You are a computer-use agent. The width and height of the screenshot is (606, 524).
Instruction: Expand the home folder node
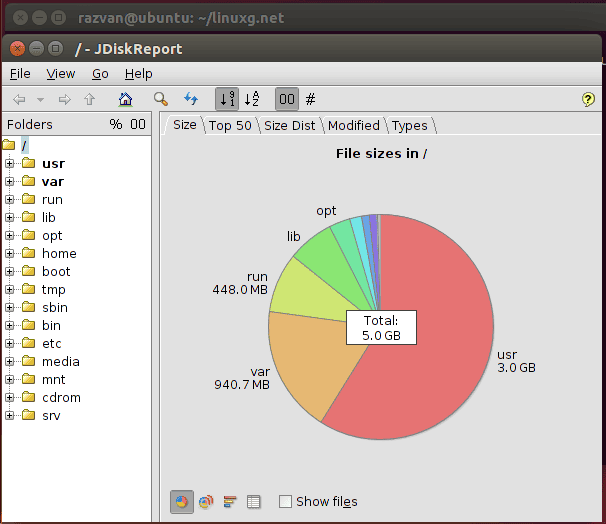click(10, 253)
